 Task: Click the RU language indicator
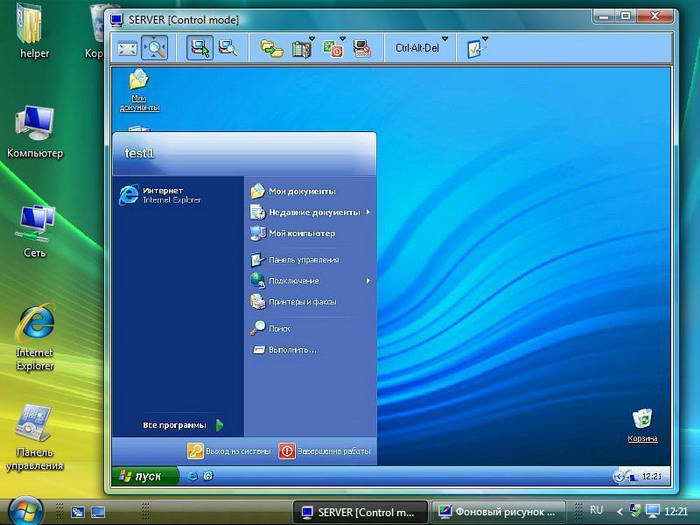tap(596, 510)
